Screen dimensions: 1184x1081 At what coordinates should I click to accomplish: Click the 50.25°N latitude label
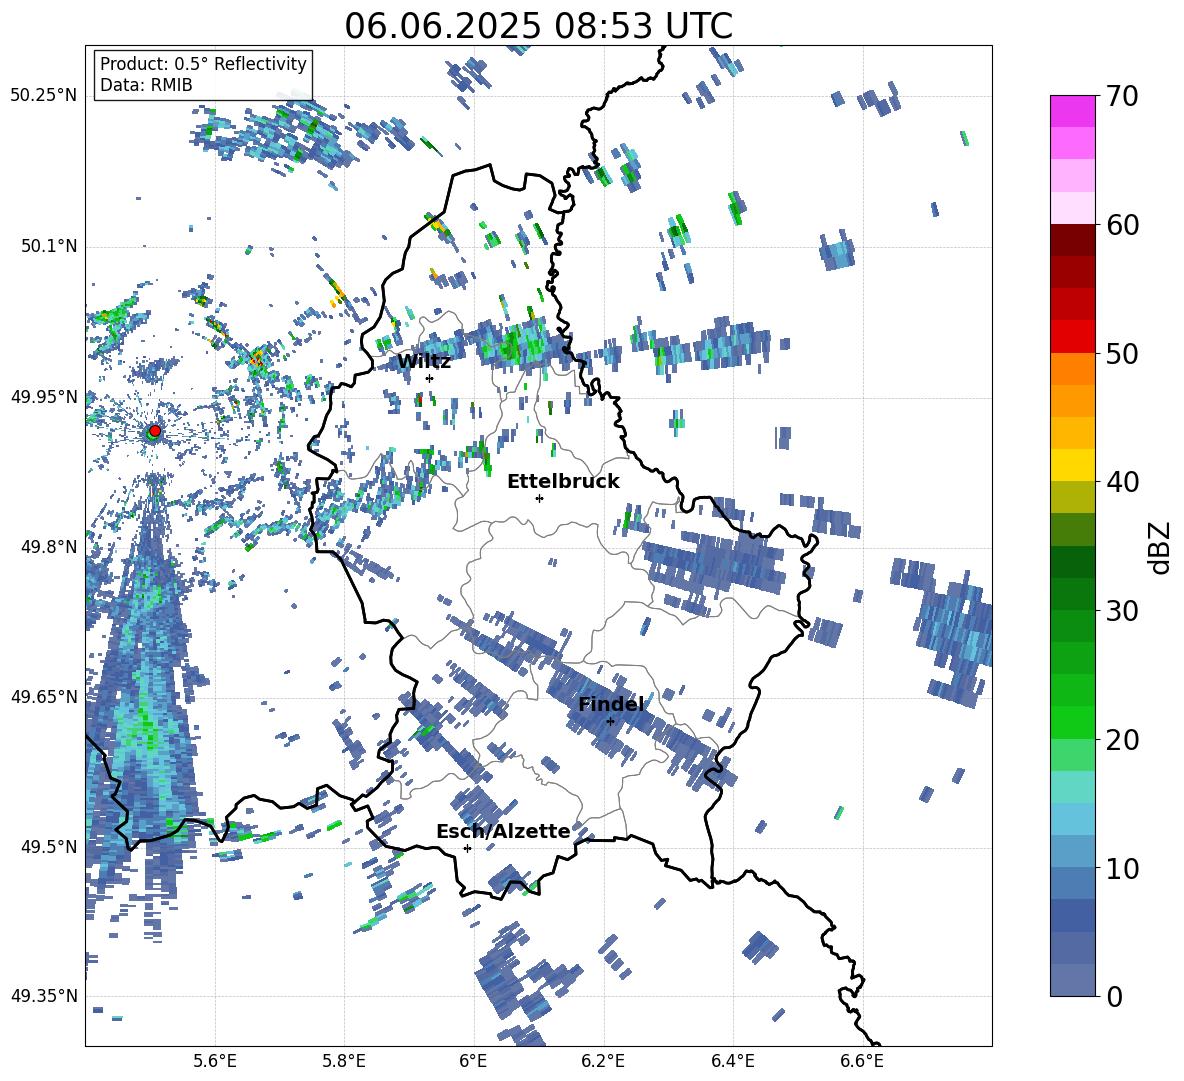[x=44, y=96]
